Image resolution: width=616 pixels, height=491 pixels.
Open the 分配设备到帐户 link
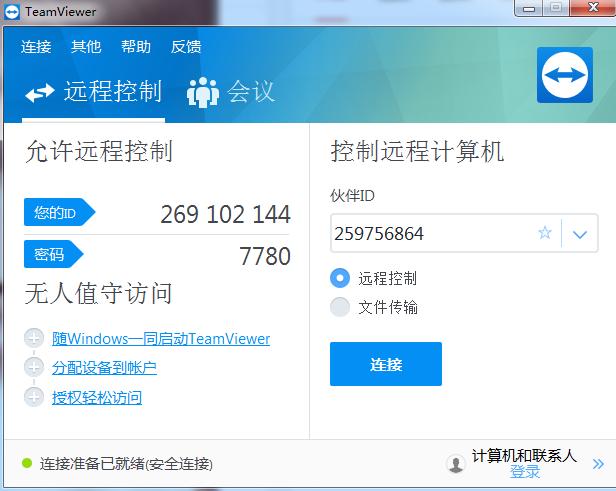[104, 368]
